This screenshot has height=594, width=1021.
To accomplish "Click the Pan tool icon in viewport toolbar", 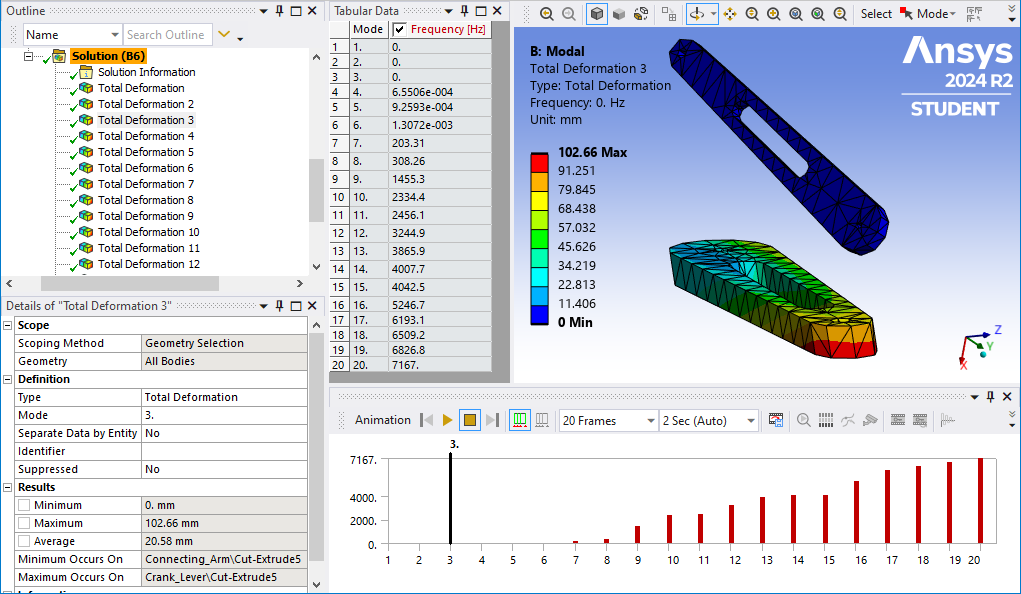I will coord(729,14).
